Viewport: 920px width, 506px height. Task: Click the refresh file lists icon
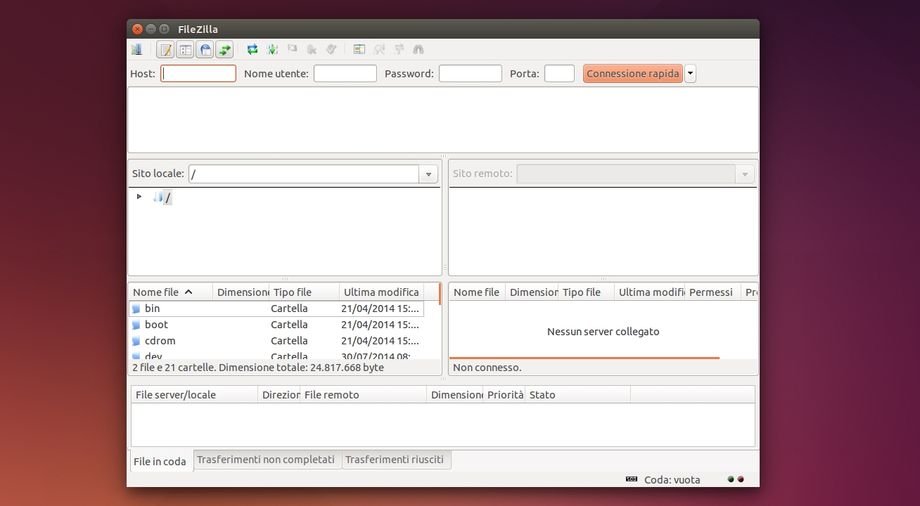253,49
